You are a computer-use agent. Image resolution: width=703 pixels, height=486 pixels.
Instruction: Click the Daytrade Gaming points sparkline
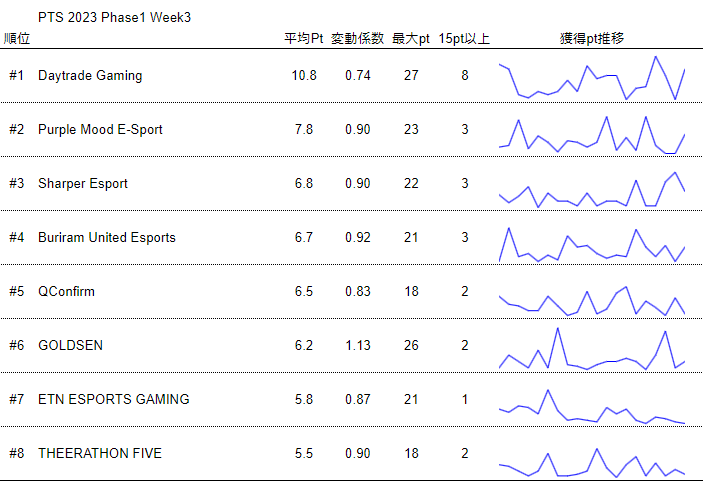click(592, 77)
